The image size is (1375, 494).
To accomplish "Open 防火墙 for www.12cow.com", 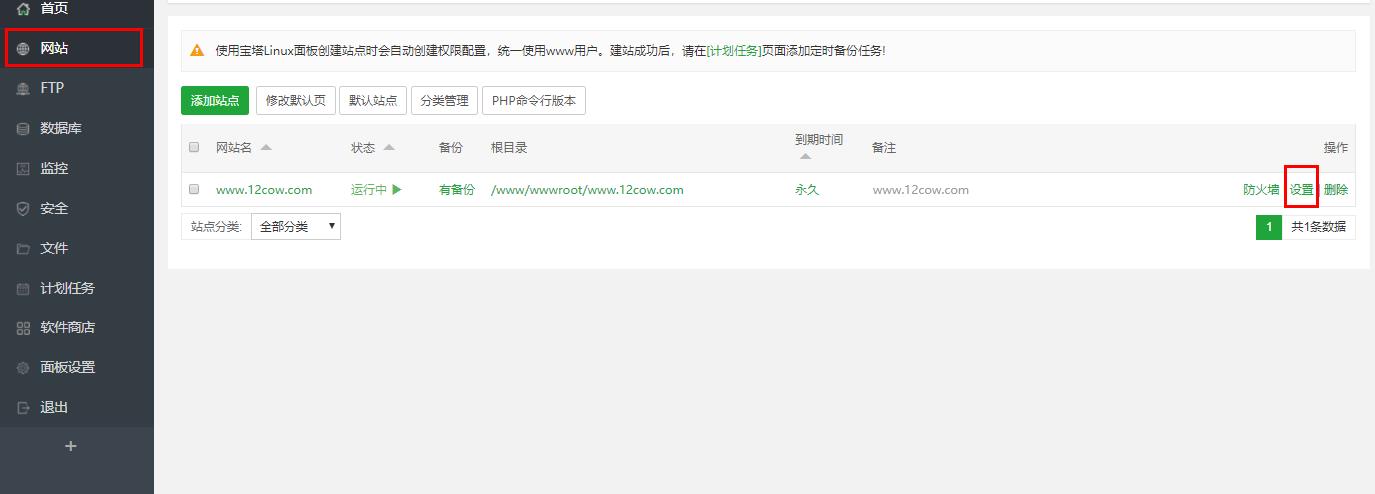I will coord(1261,189).
